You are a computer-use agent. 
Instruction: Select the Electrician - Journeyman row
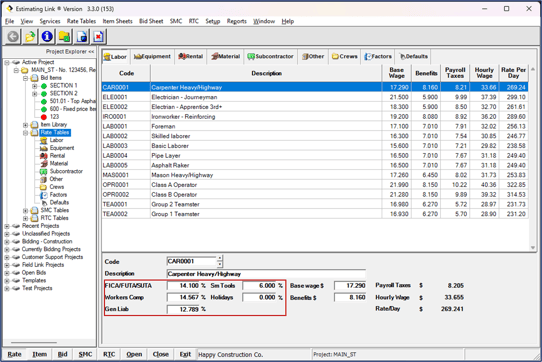315,97
